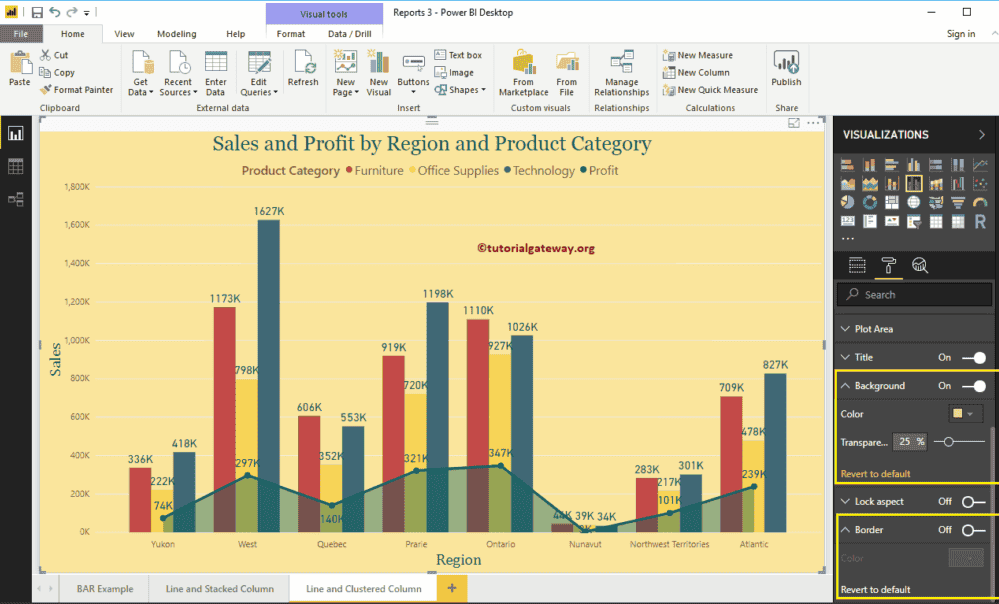Click the Publish button
The image size is (999, 604).
[786, 72]
